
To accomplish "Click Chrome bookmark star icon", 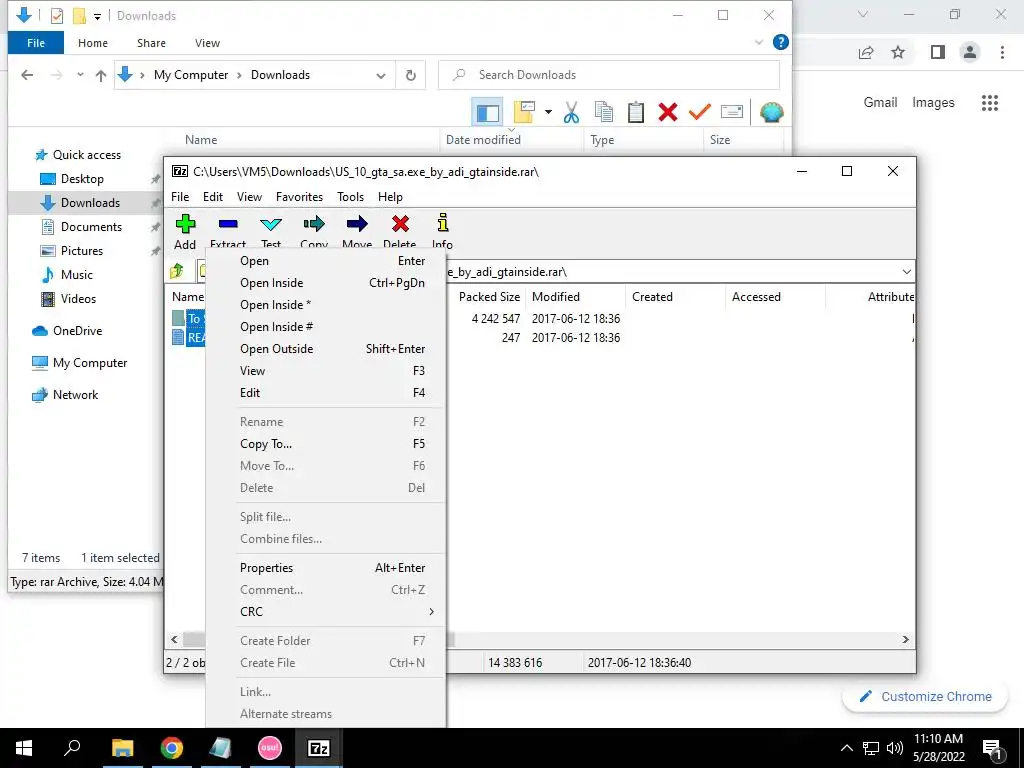I will click(x=899, y=52).
